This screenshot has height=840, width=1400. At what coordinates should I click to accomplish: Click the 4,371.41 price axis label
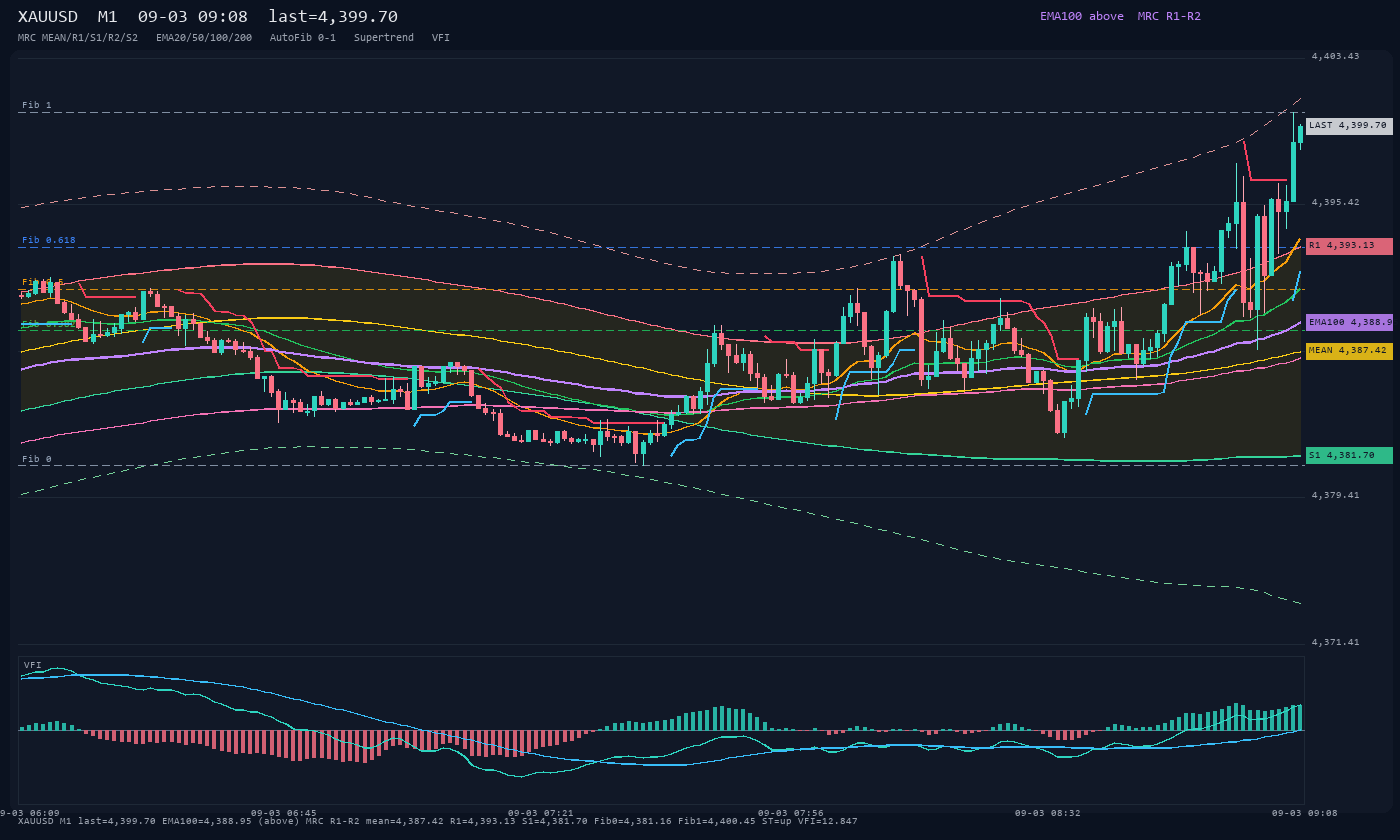pos(1336,642)
